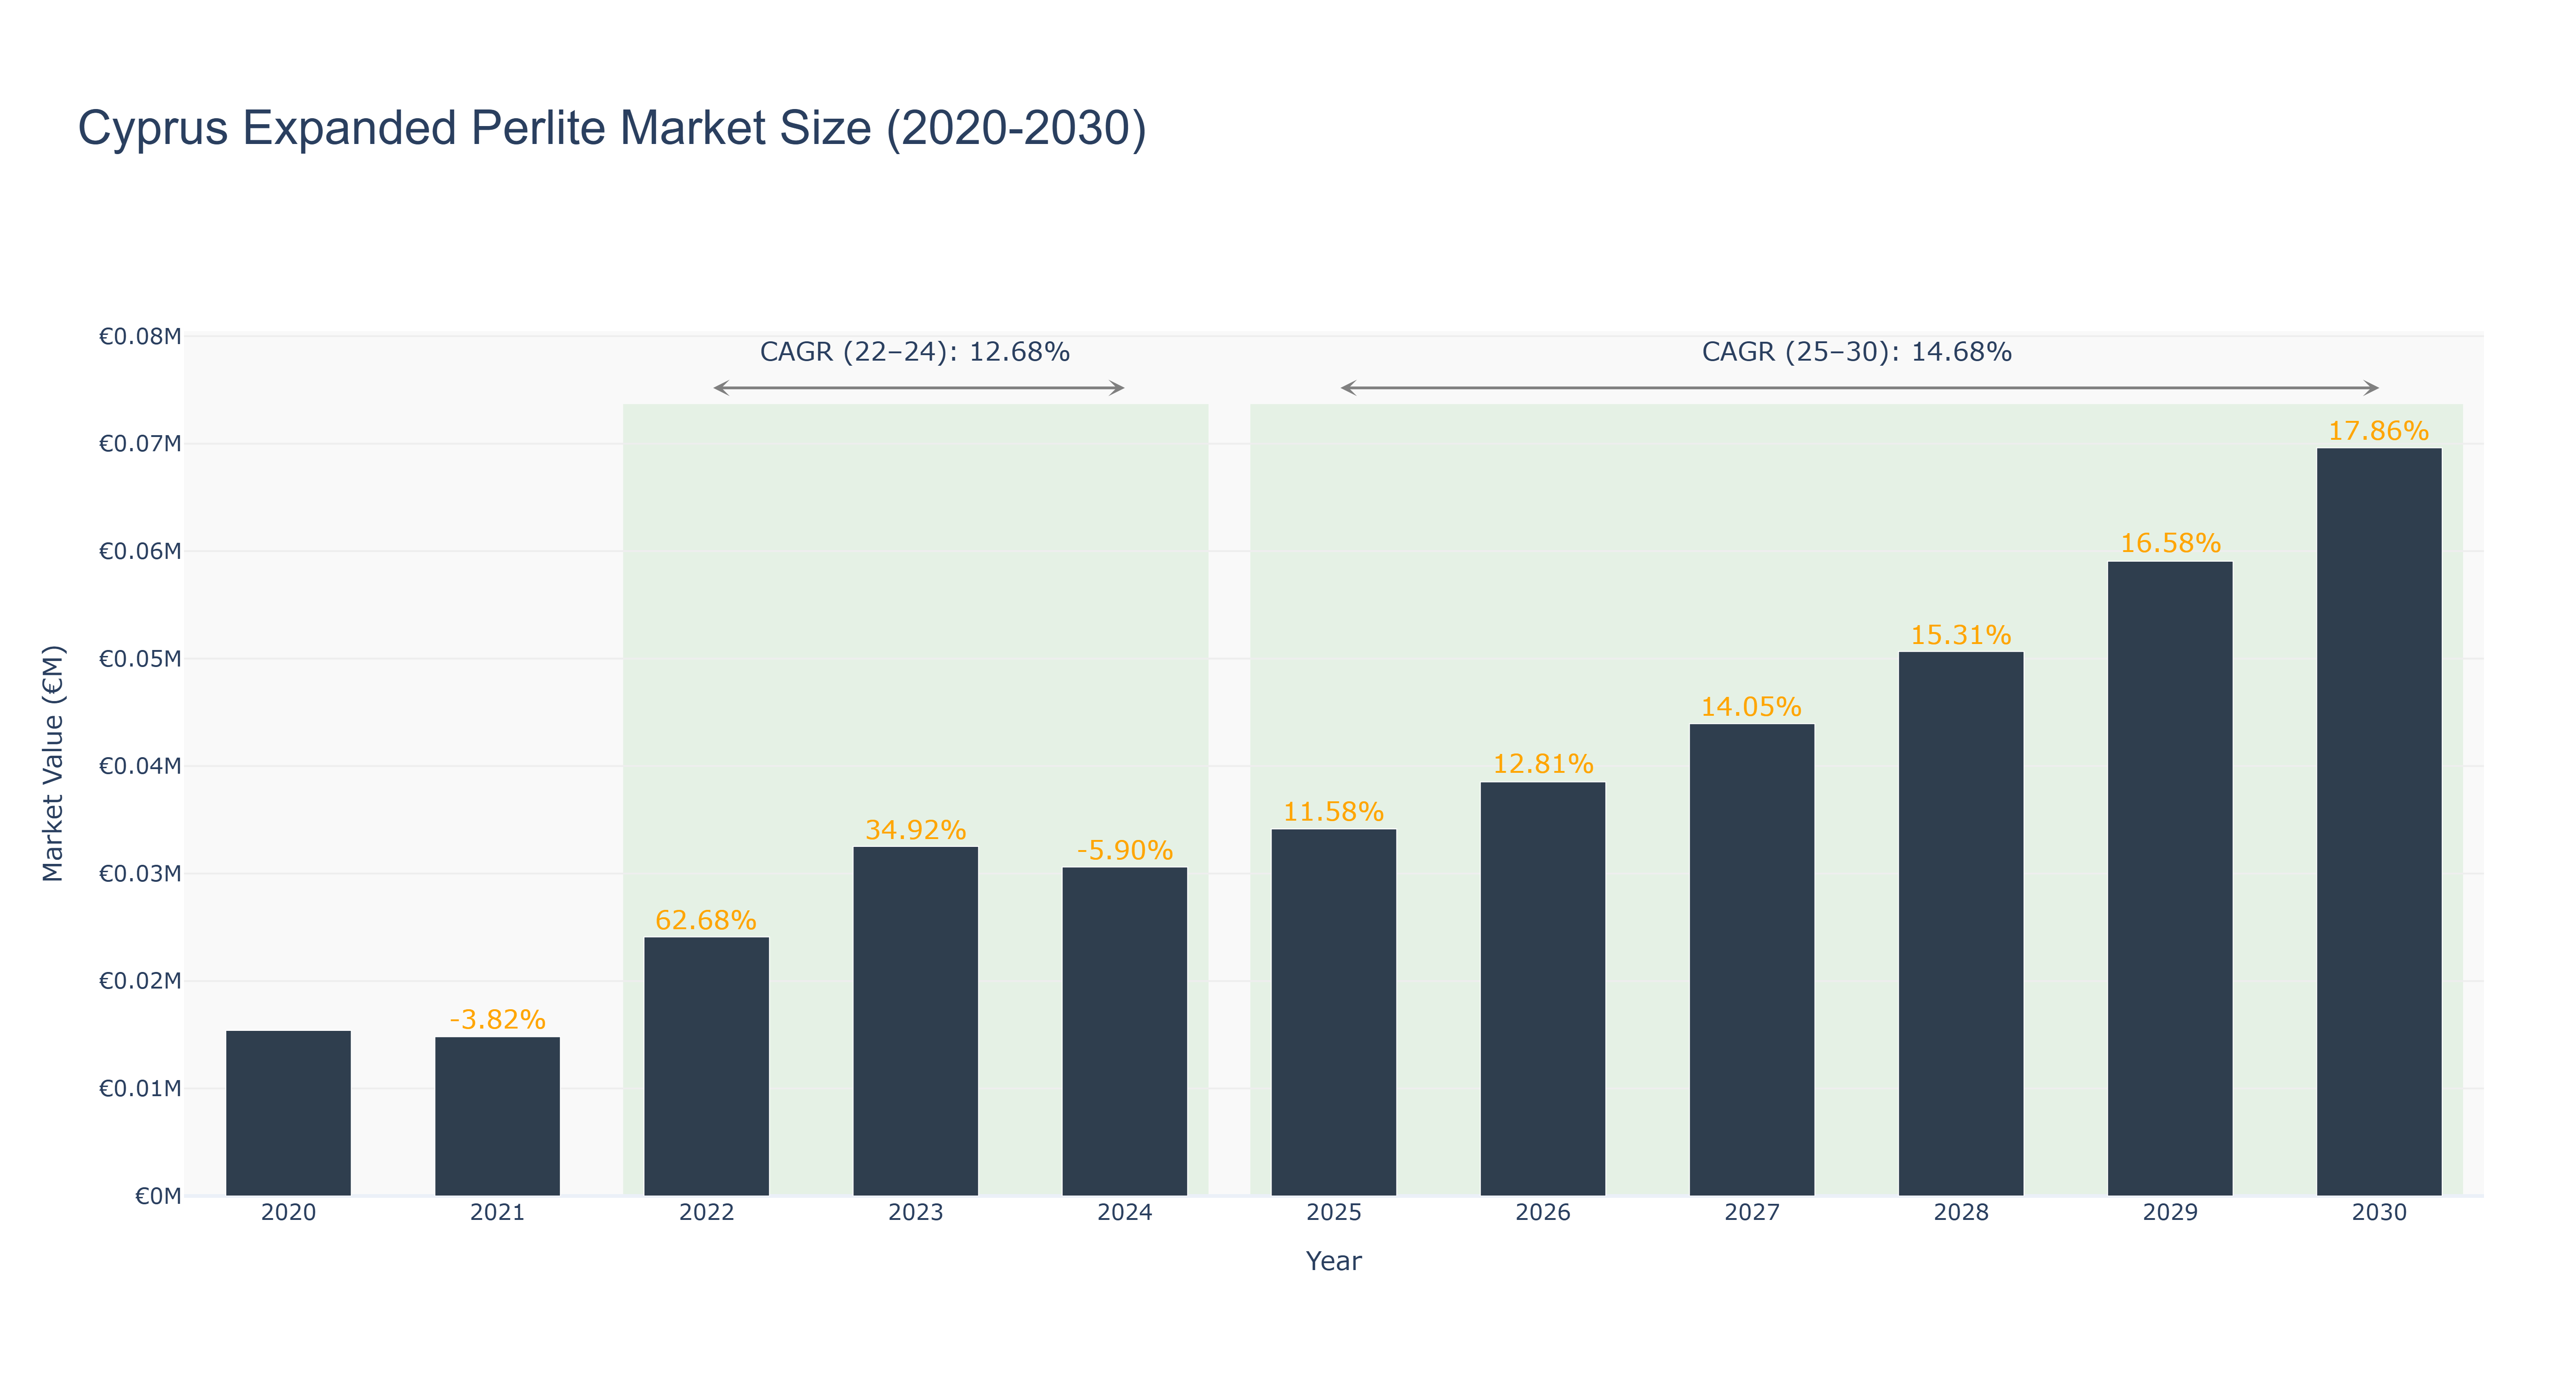
Task: Select the 2022 market value bar
Action: coord(706,1066)
